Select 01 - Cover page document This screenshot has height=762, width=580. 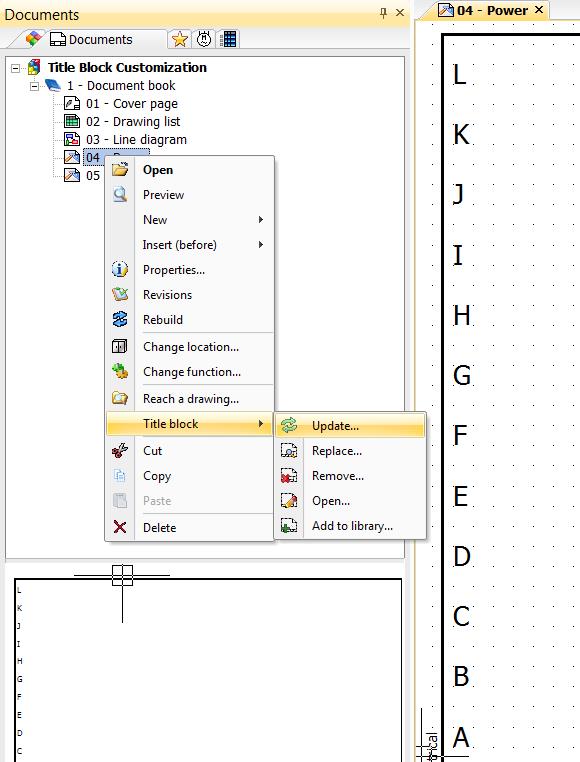click(132, 104)
